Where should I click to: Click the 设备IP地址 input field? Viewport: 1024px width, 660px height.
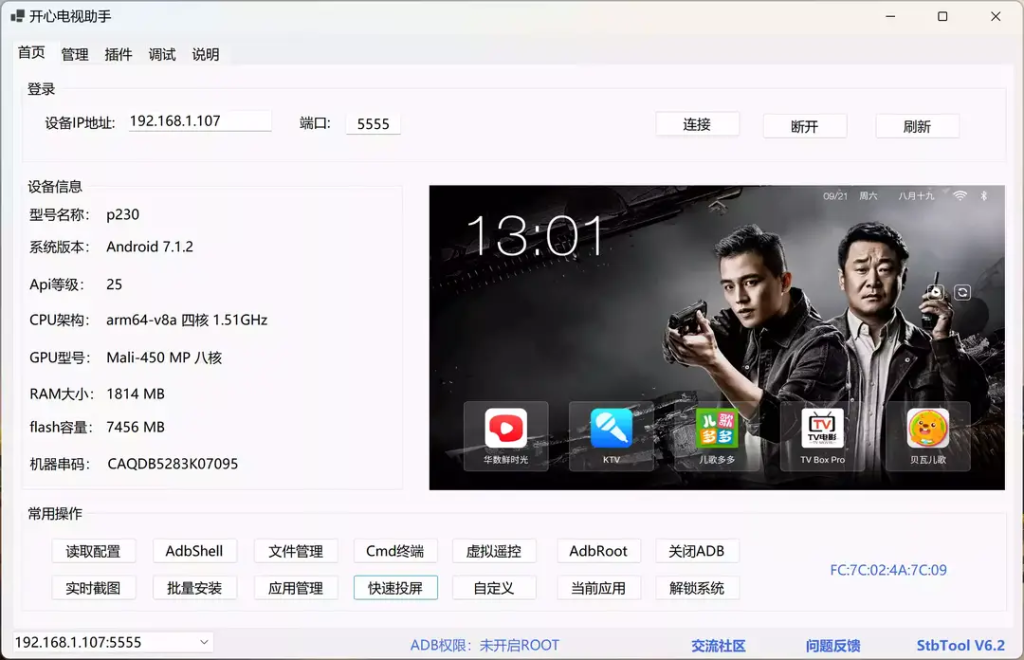(200, 121)
